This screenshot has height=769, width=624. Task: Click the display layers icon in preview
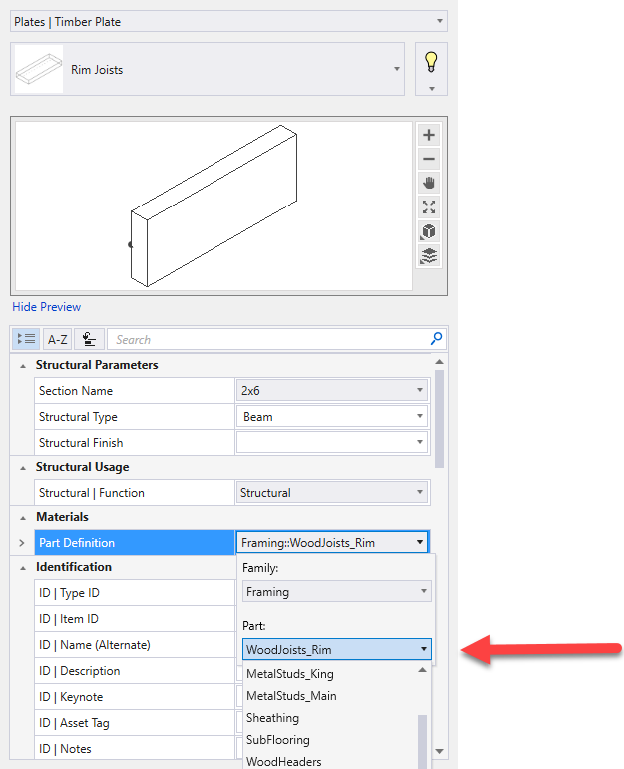(x=429, y=256)
